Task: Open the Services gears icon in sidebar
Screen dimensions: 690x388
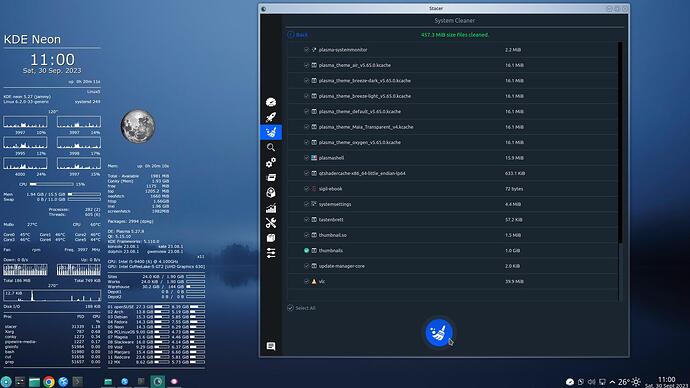Action: 271,162
